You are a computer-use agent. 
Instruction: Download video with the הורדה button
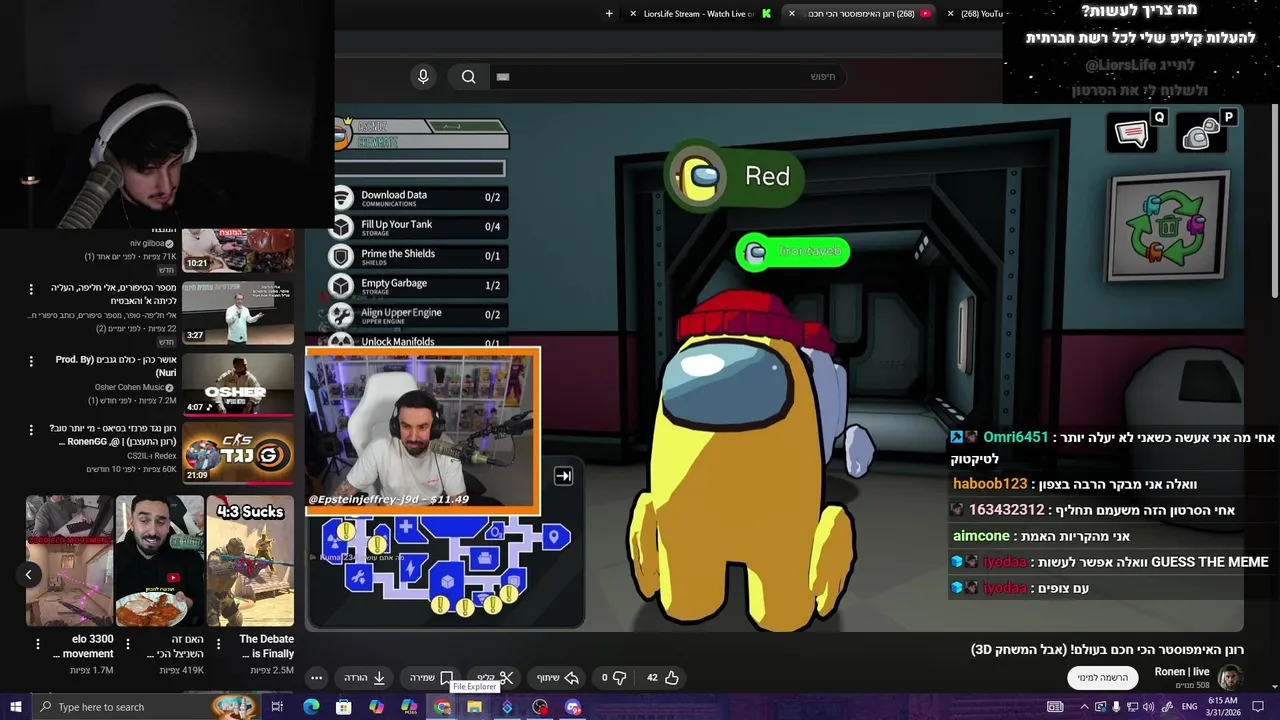point(365,677)
